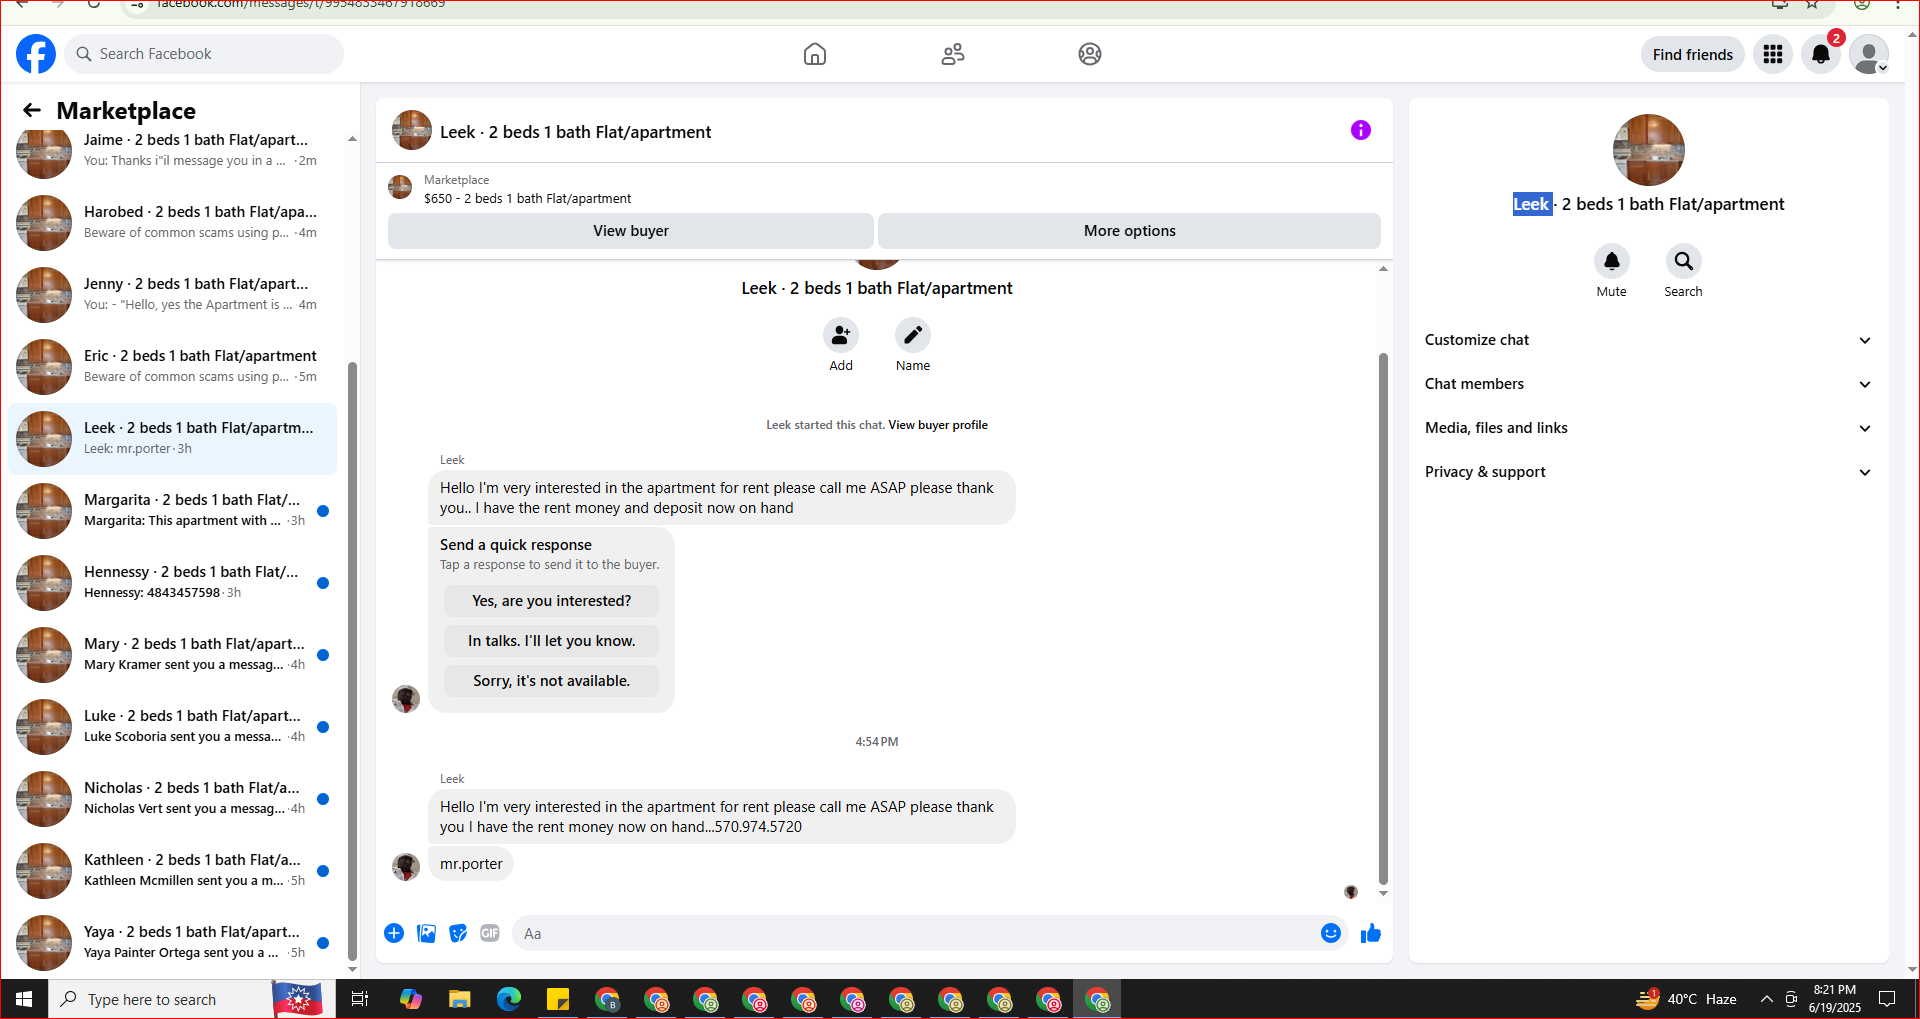The width and height of the screenshot is (1920, 1019).
Task: Open more actions plus icon in composer
Action: [394, 933]
